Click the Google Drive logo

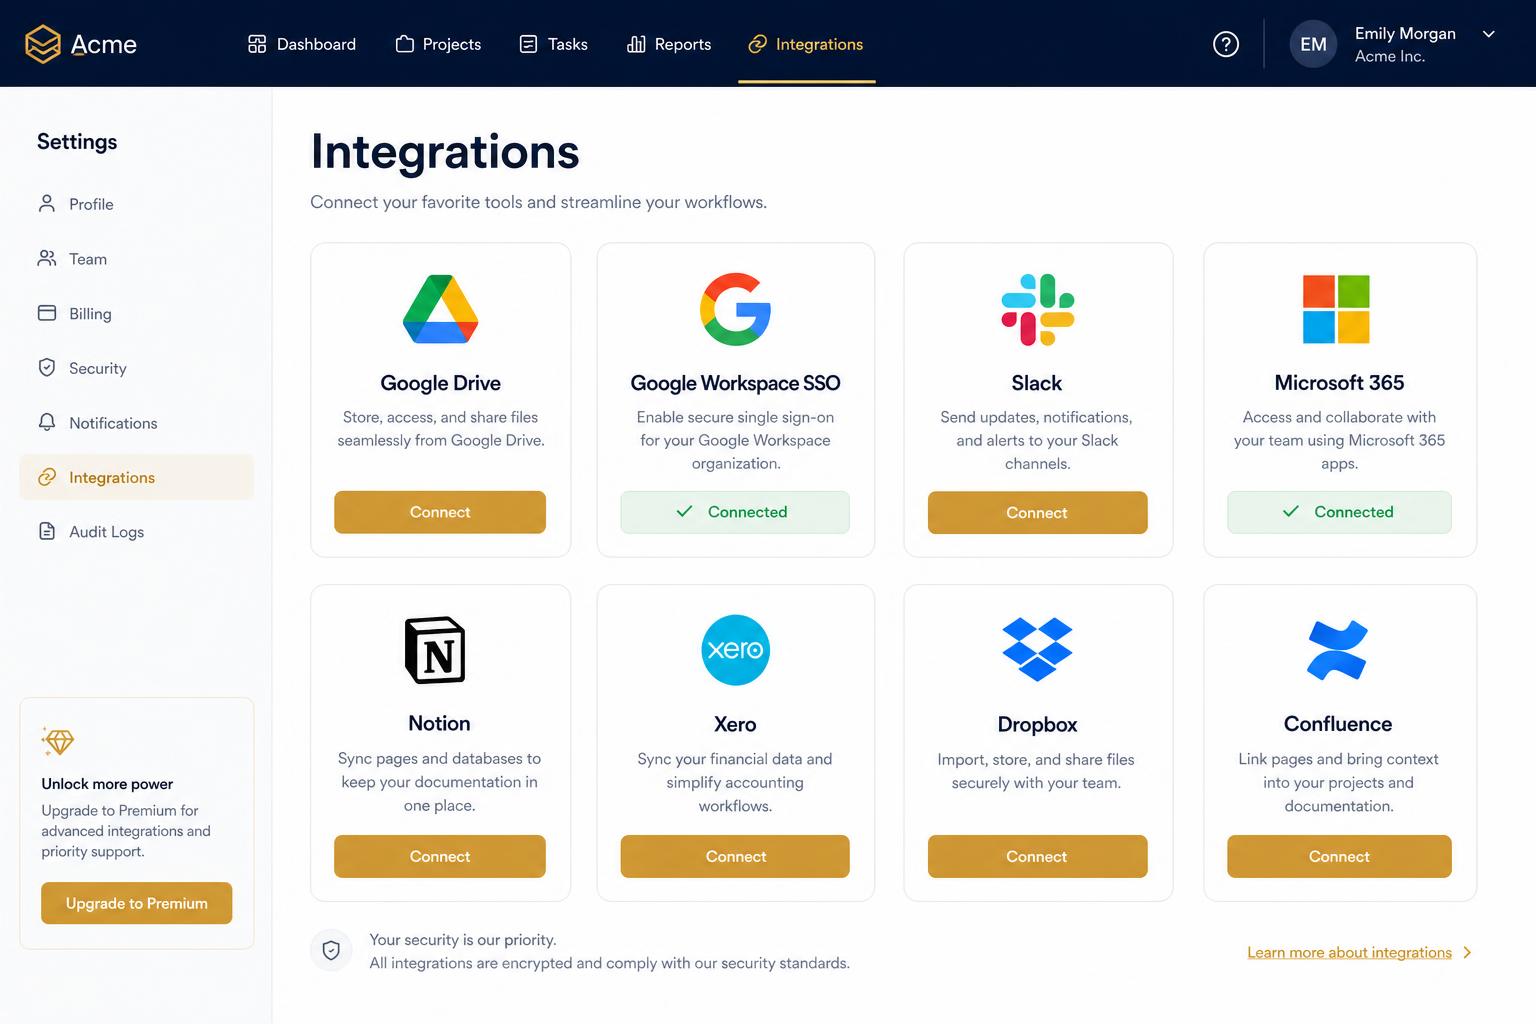click(x=440, y=309)
